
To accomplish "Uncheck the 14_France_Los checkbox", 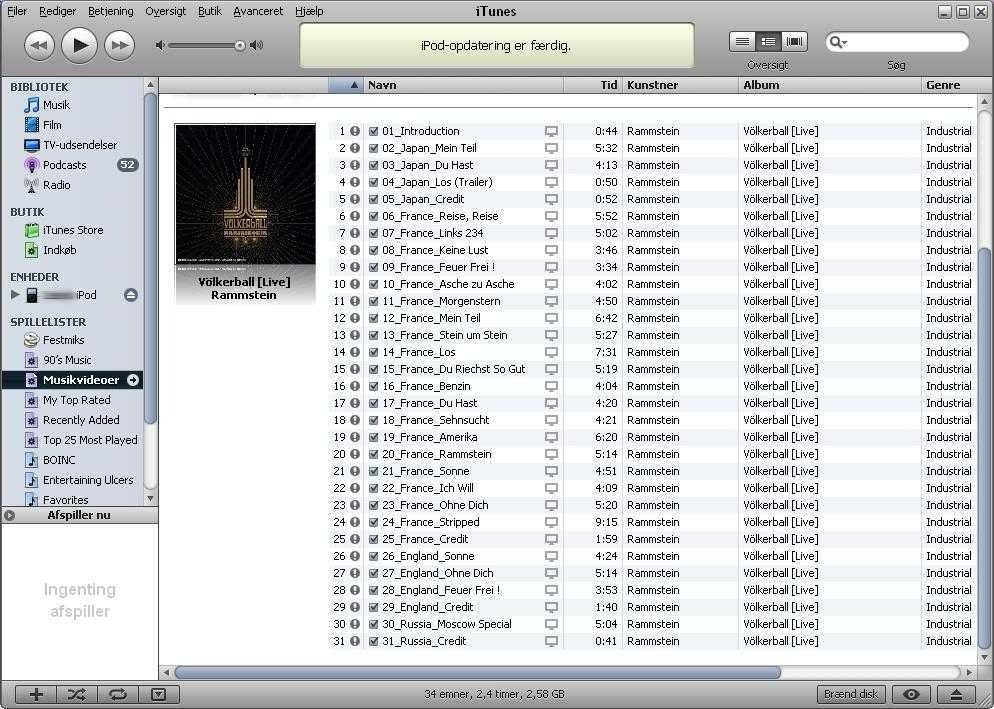I will point(373,353).
